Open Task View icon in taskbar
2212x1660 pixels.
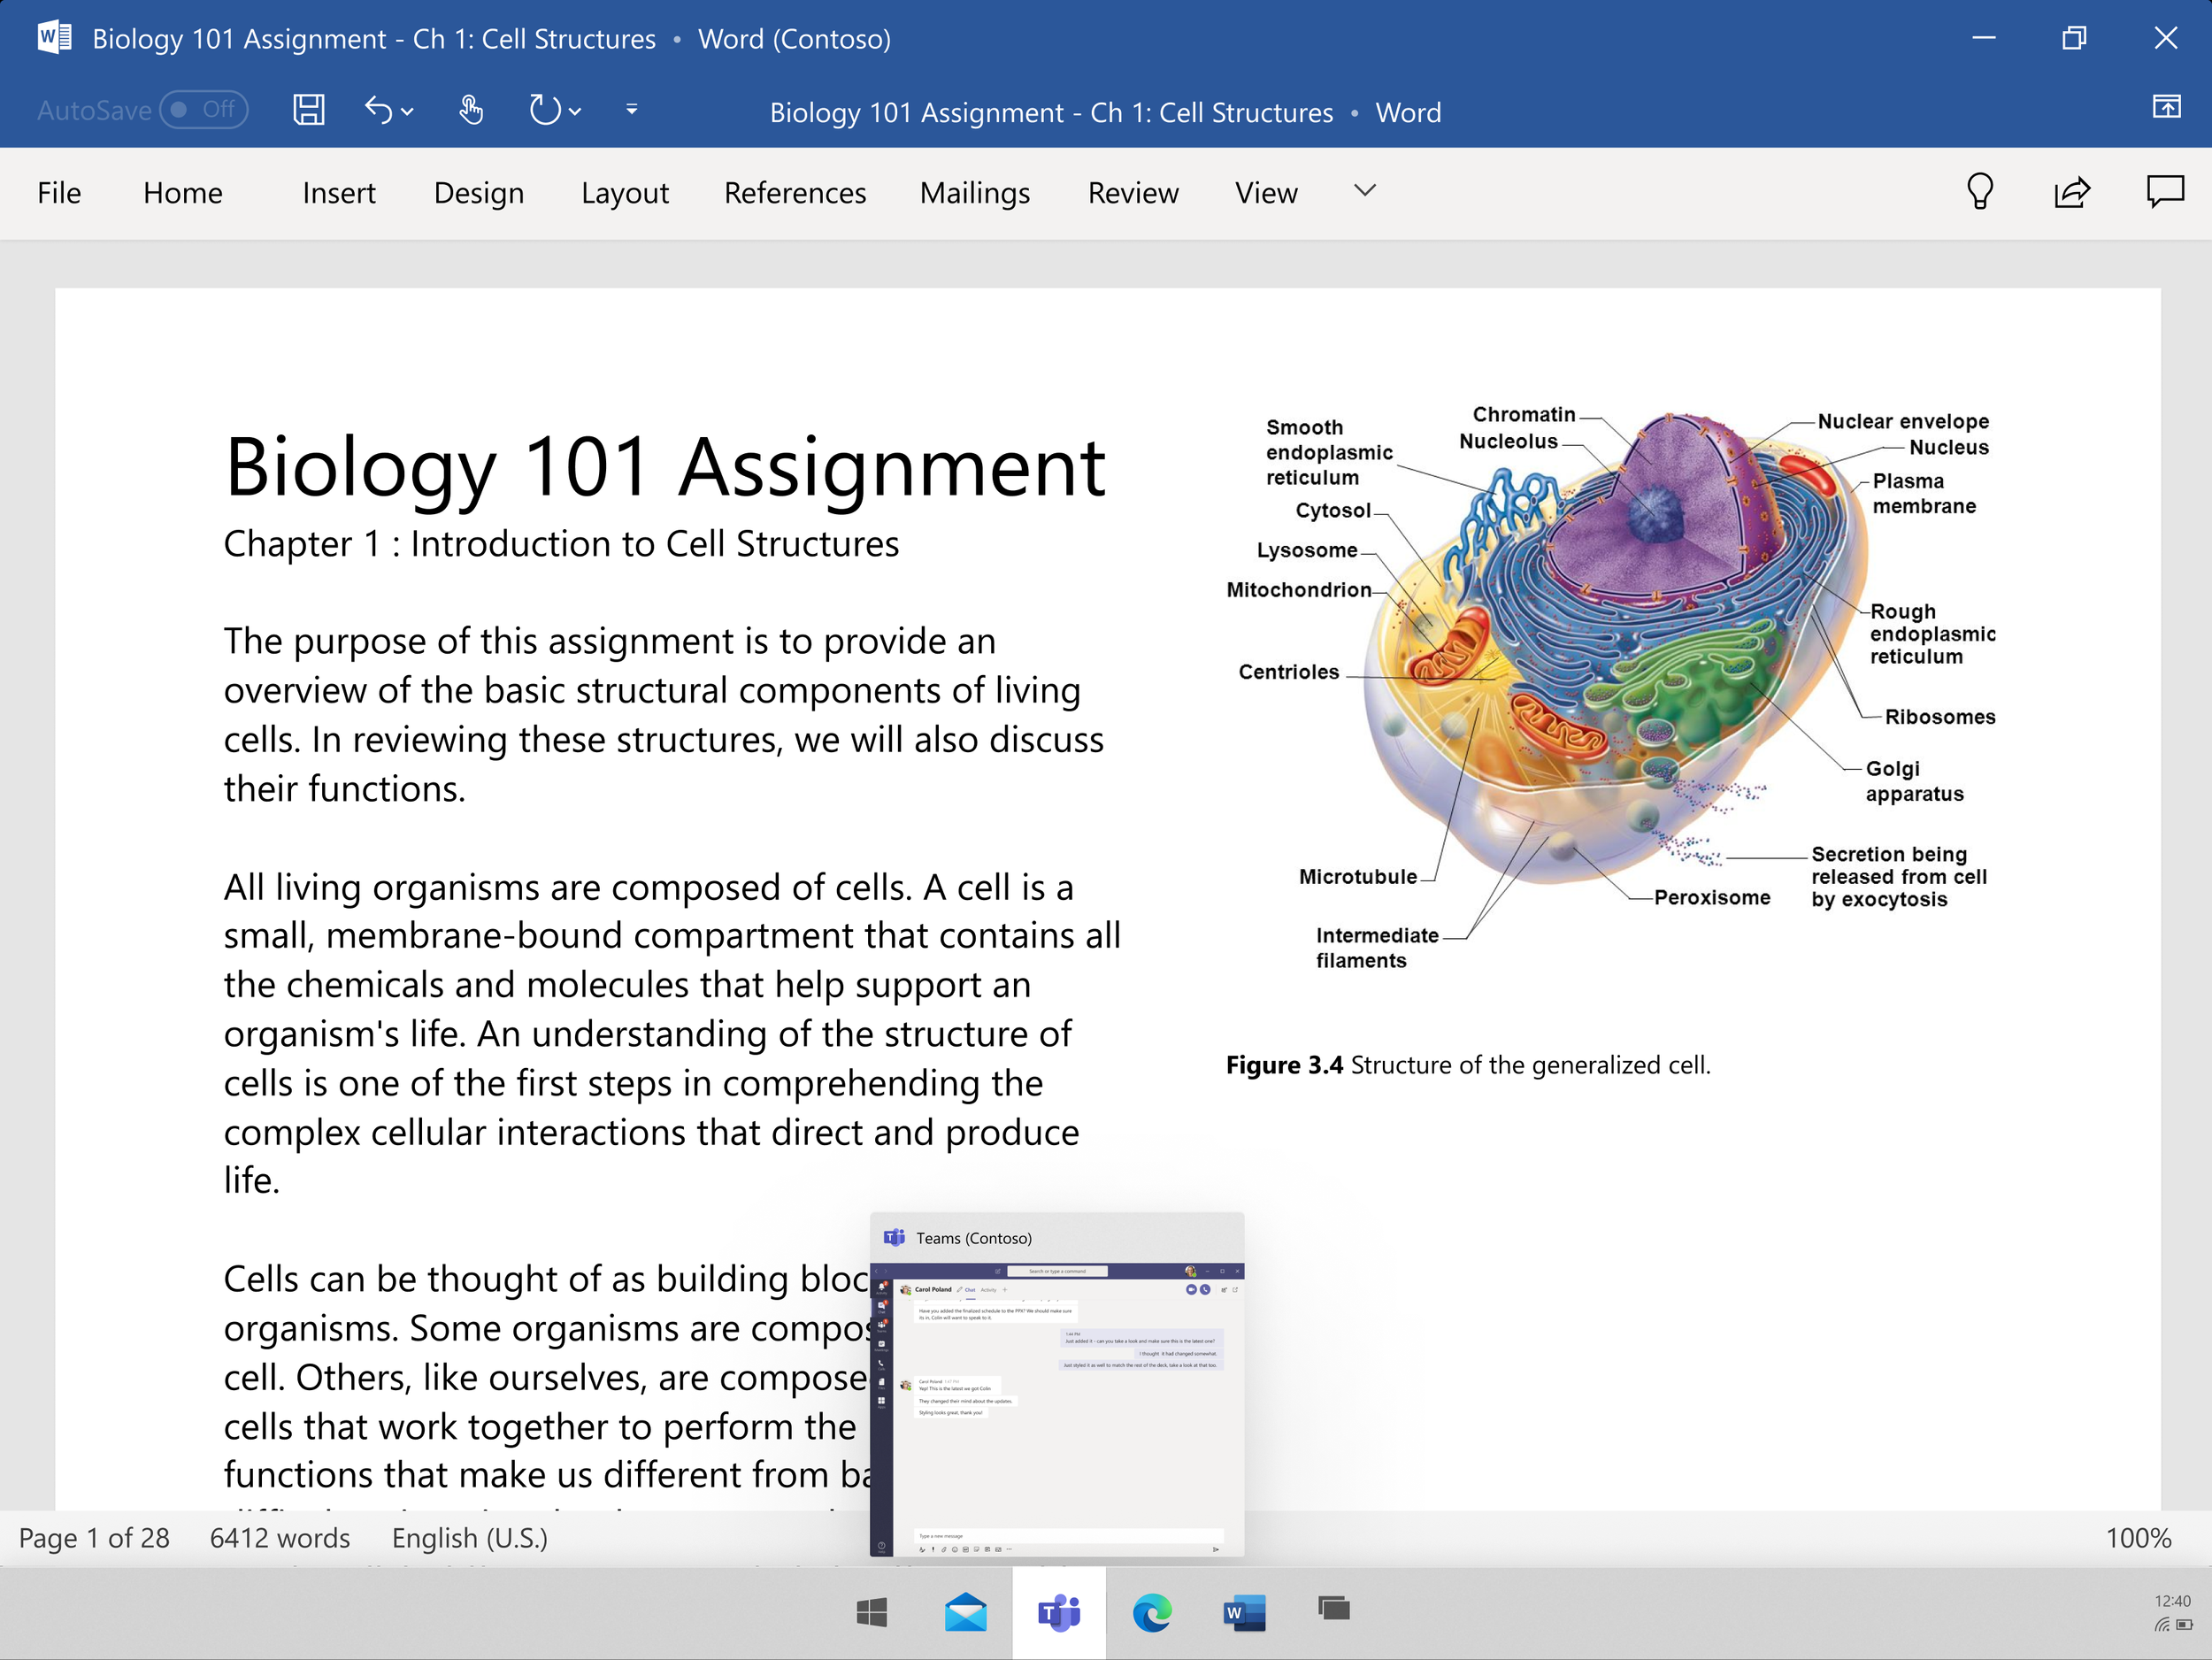[x=1334, y=1609]
